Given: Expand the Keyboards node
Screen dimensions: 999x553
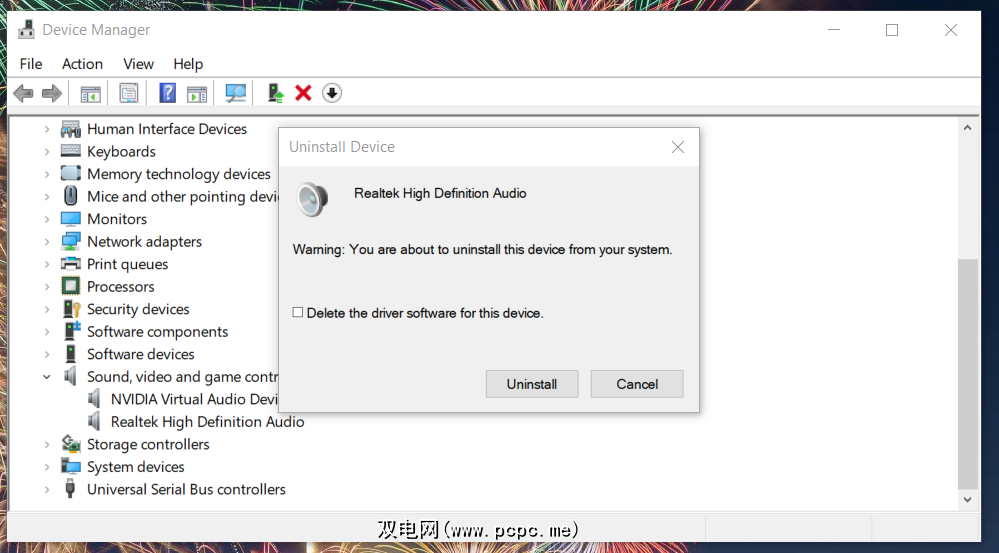Looking at the screenshot, I should click(47, 151).
